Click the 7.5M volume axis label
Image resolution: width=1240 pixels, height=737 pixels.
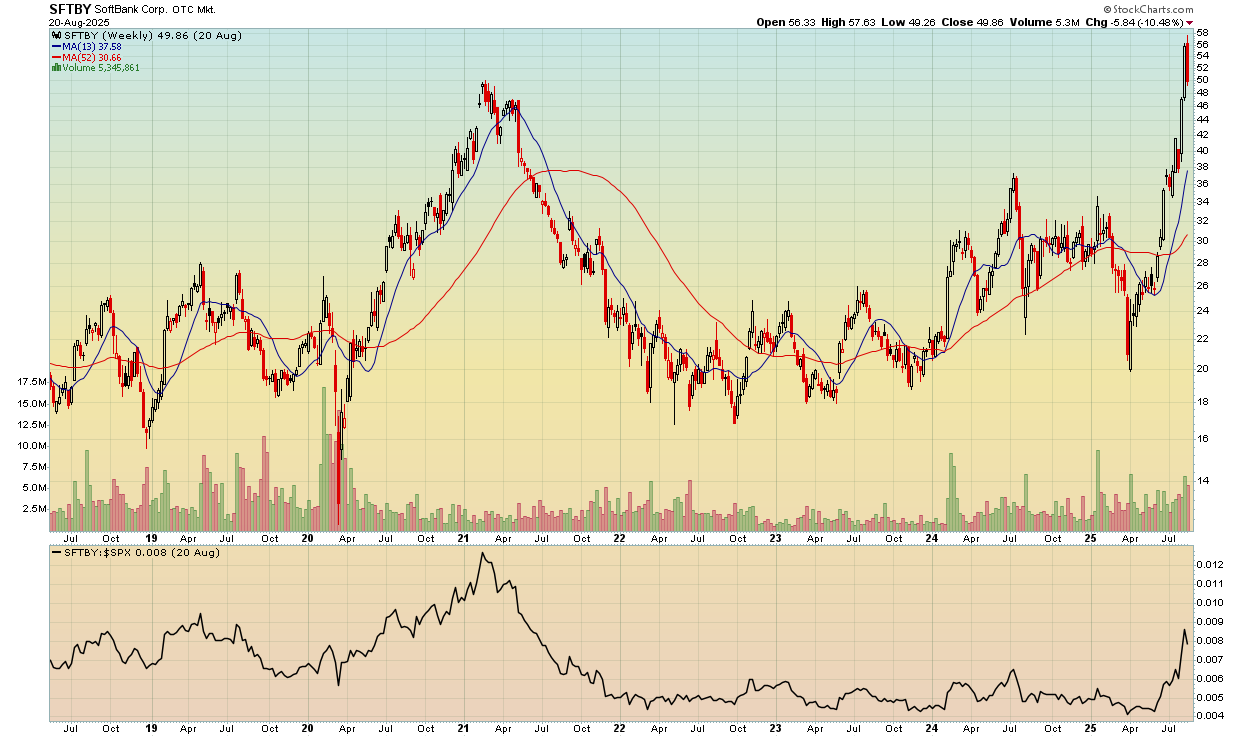tap(35, 466)
